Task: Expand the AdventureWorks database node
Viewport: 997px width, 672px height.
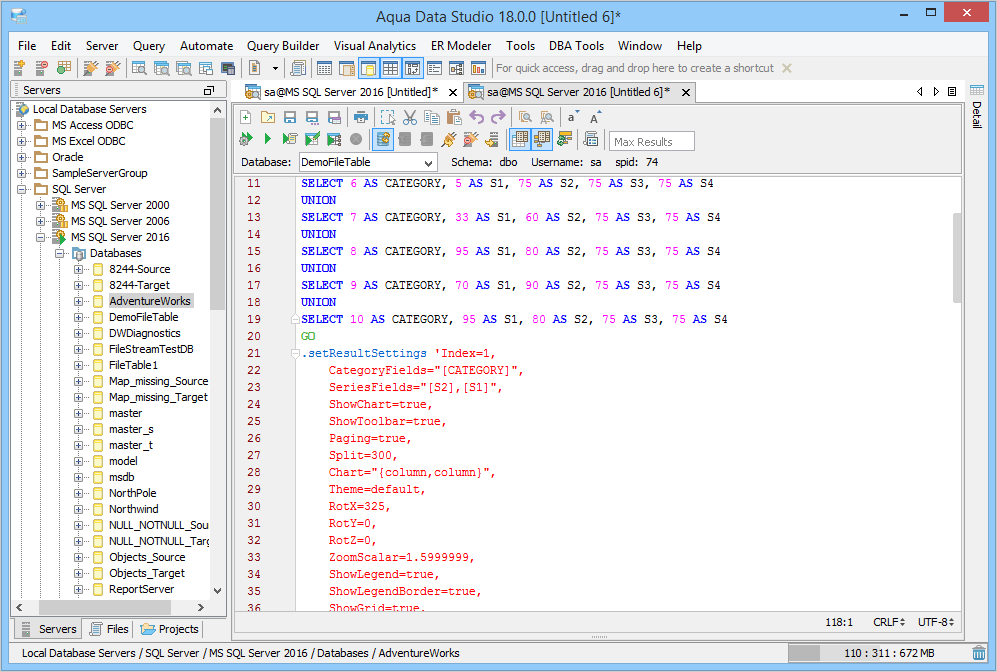Action: point(78,301)
